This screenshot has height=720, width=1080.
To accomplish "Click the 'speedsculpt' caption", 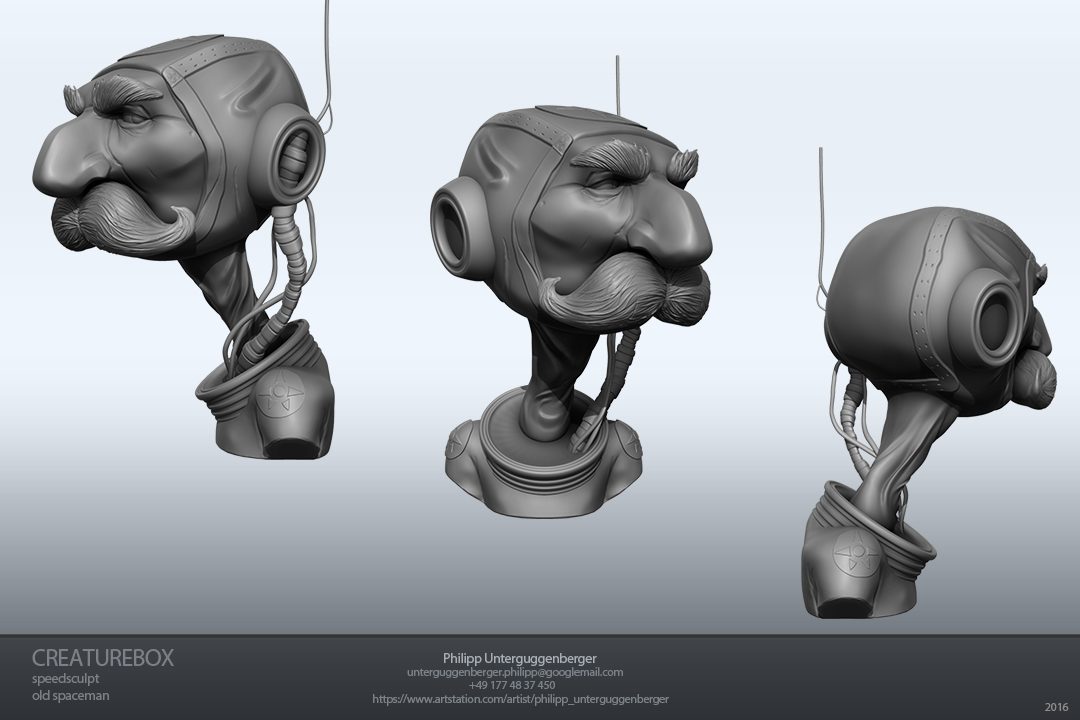I will click(65, 679).
